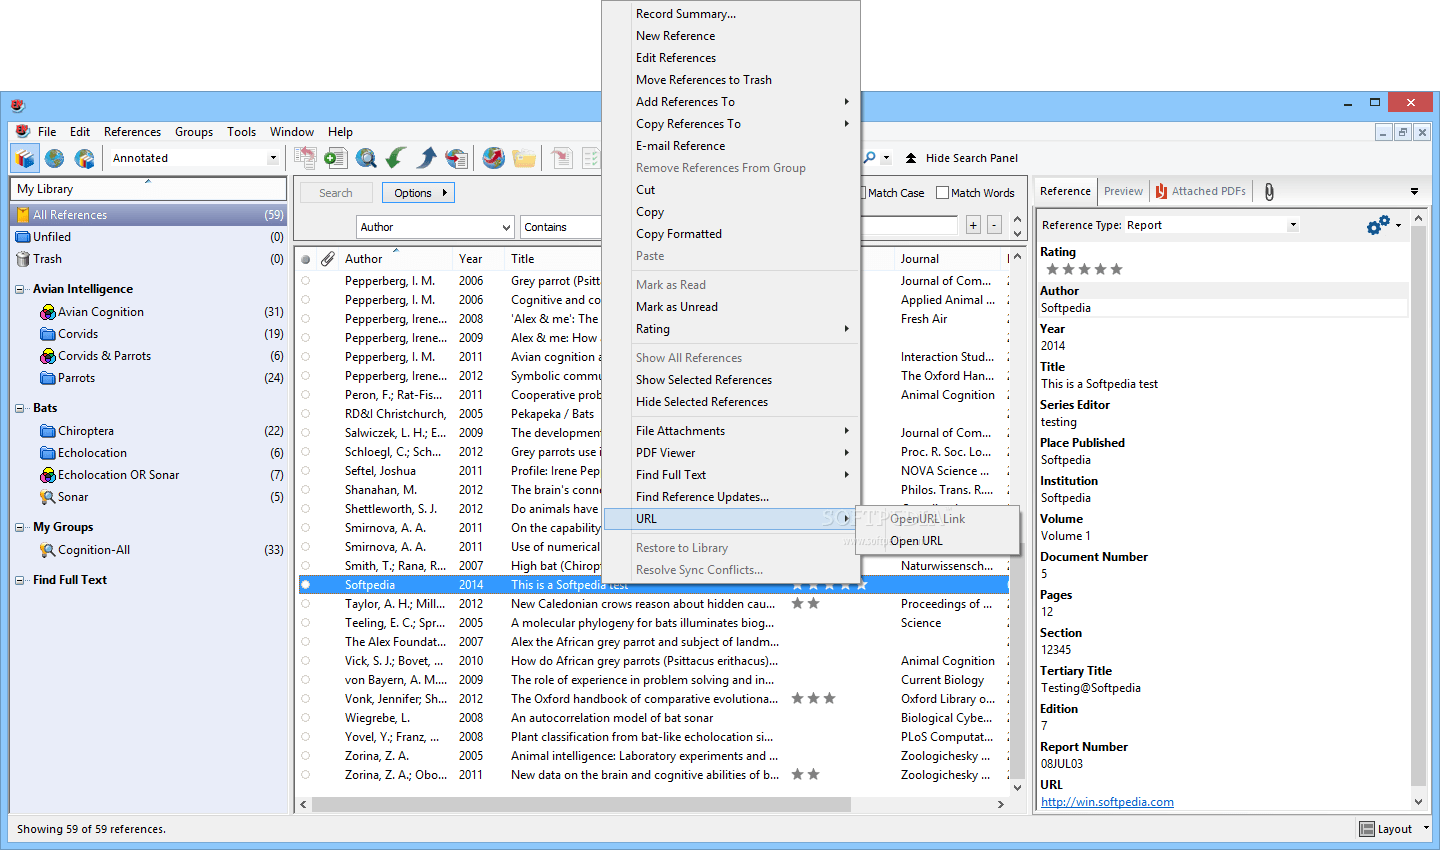Viewport: 1440px width, 850px height.
Task: Select the Cognition-All group entry
Action: point(95,549)
